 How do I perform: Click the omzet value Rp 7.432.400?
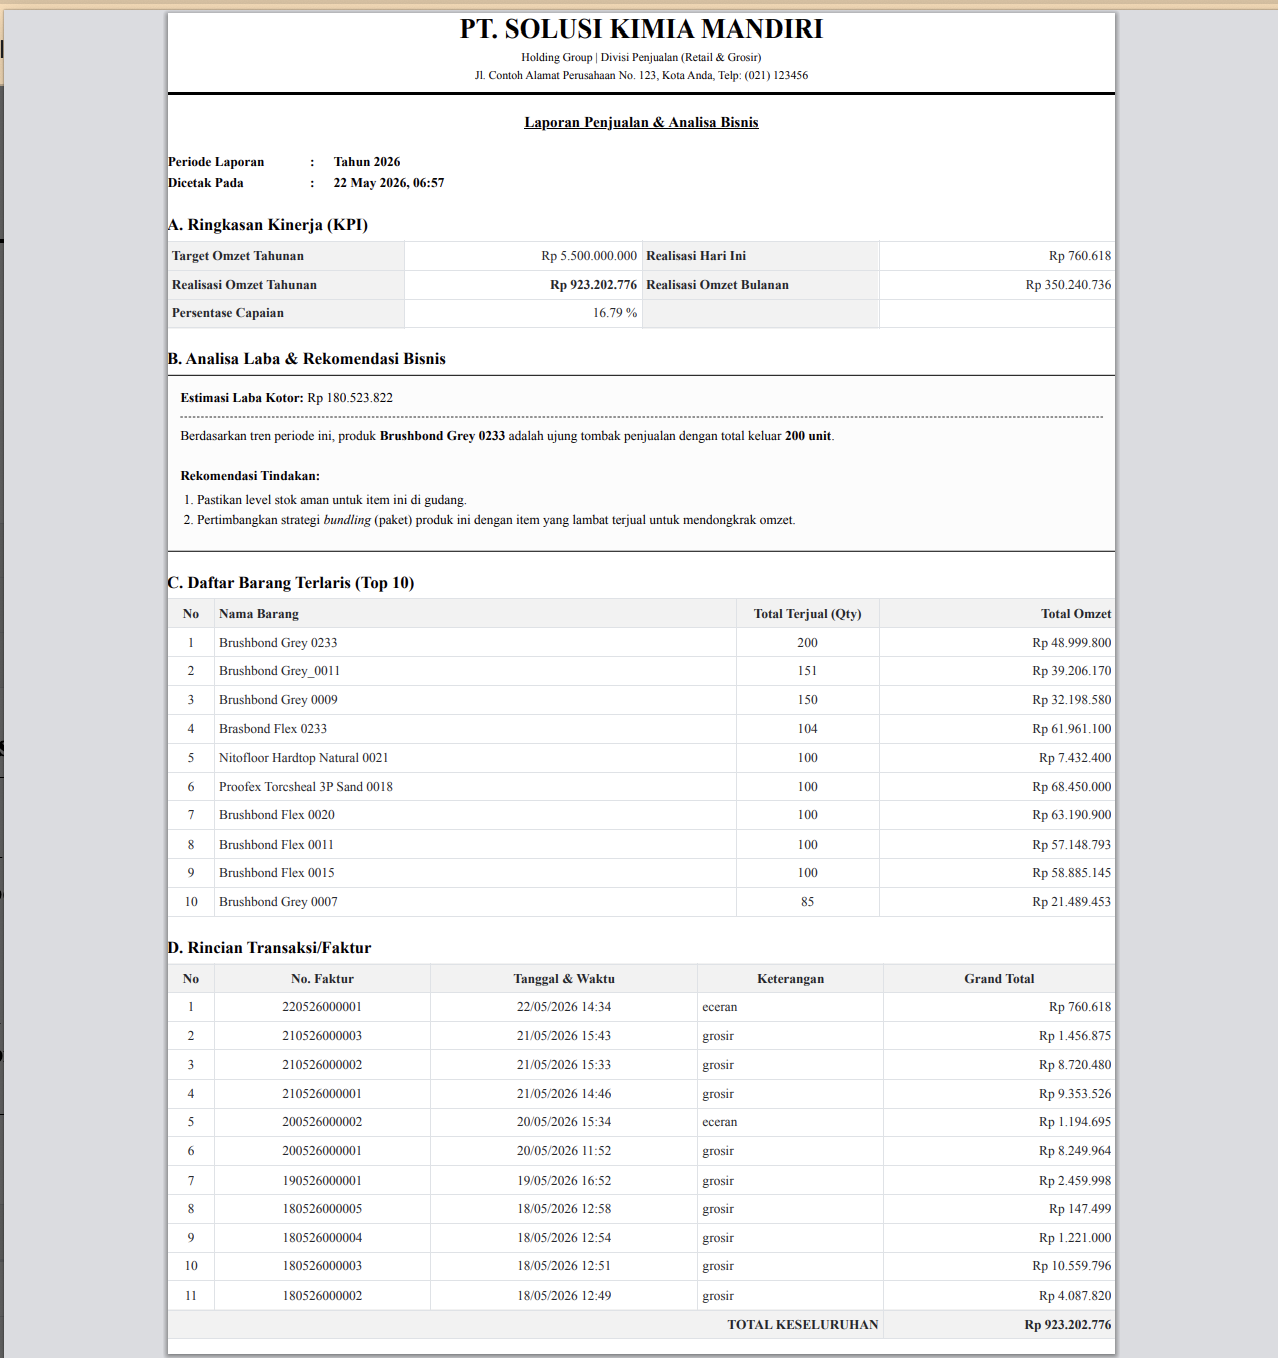pyautogui.click(x=1075, y=758)
